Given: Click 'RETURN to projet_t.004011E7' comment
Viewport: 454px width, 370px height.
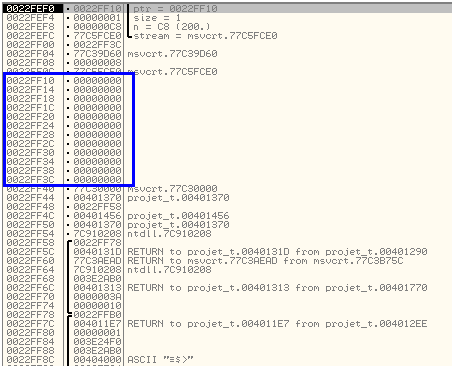Looking at the screenshot, I should coord(277,323).
